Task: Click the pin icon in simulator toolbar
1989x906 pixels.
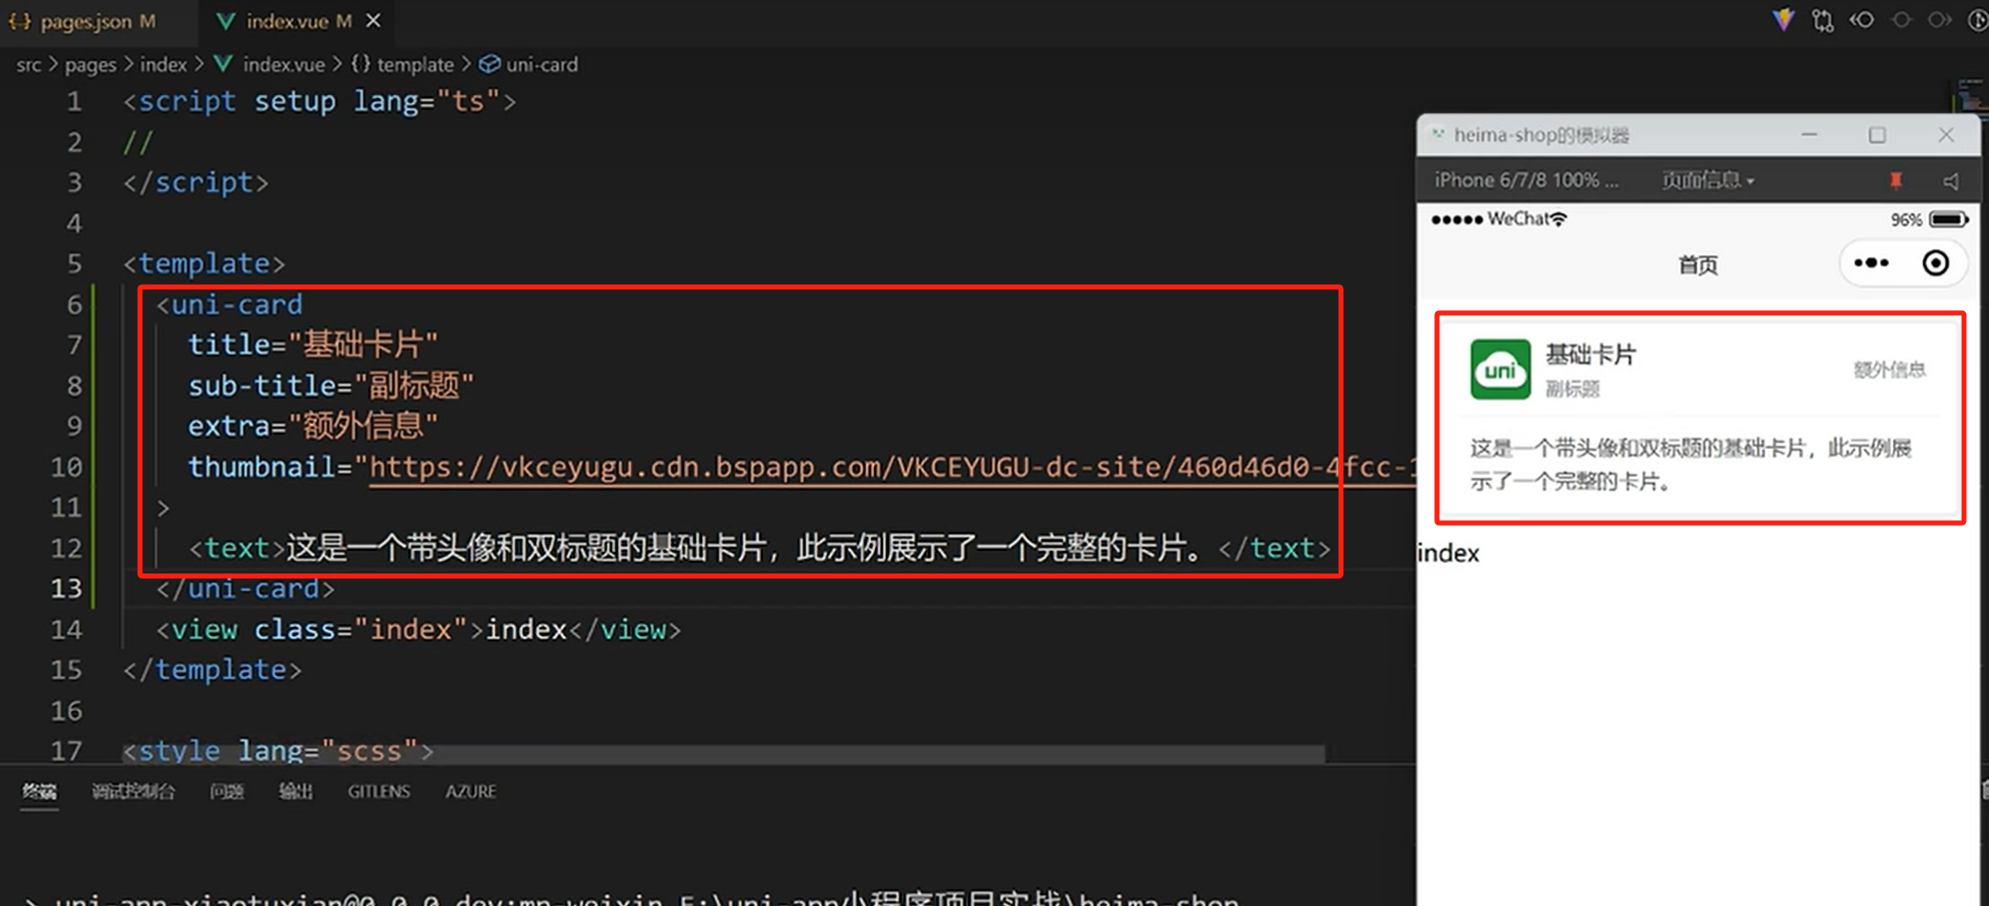Action: coord(1895,181)
